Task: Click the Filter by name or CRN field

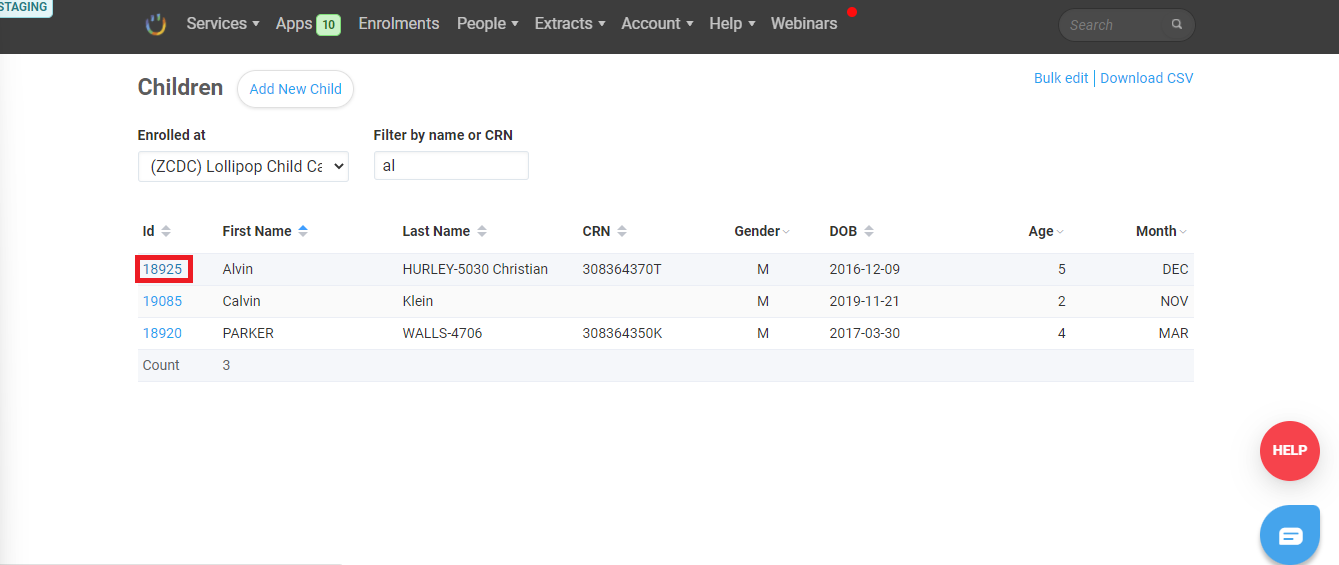Action: [x=451, y=166]
